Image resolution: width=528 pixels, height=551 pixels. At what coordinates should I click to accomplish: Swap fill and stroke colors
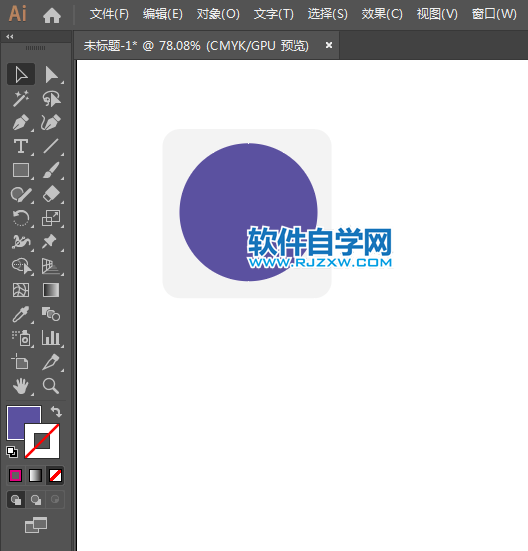56,411
